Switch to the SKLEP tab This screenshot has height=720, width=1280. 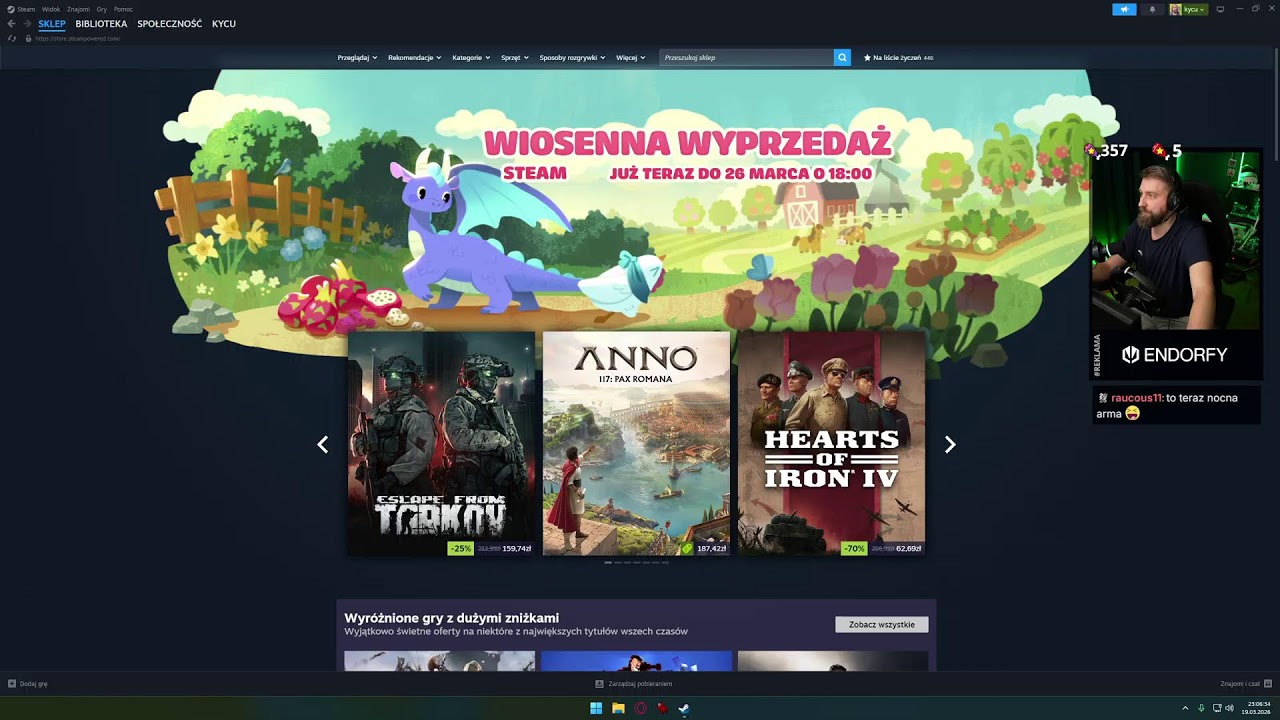52,24
